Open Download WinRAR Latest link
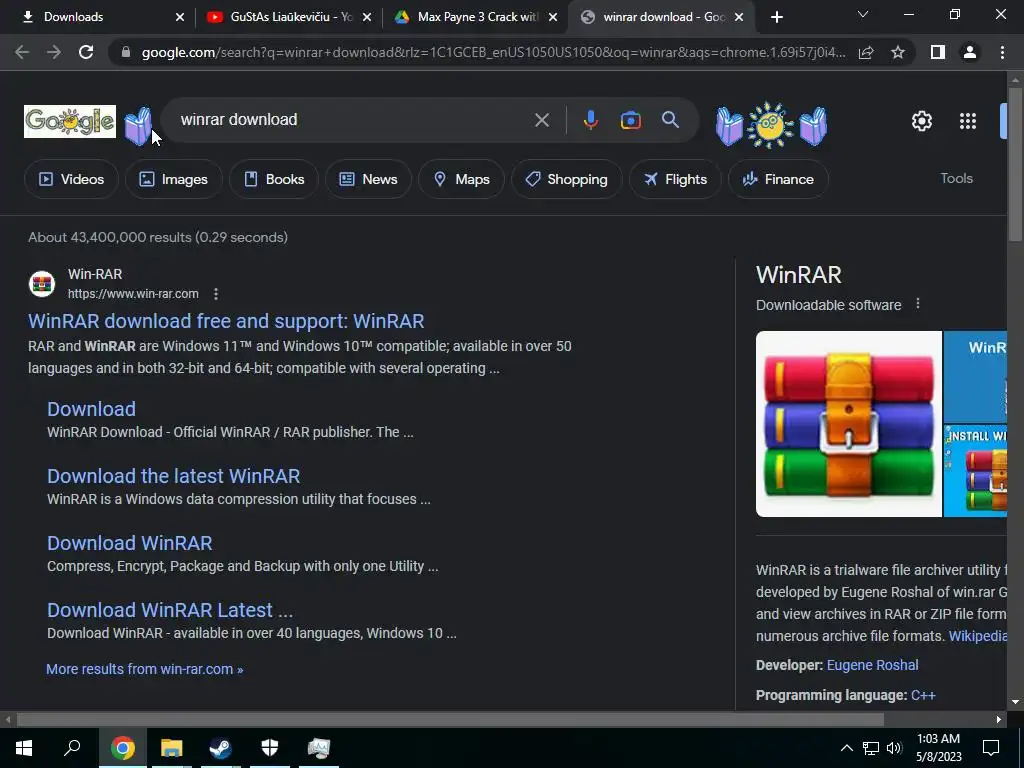The image size is (1024, 768). pos(170,610)
